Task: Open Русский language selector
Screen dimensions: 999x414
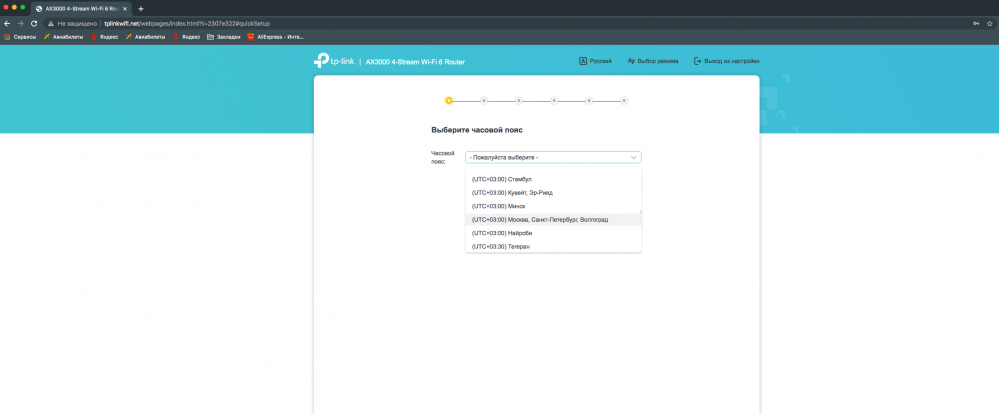Action: tap(595, 61)
